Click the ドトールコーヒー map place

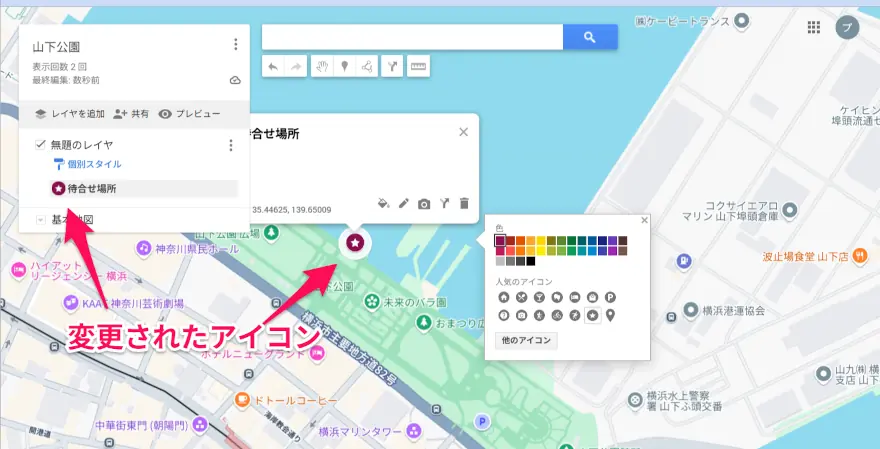[286, 400]
